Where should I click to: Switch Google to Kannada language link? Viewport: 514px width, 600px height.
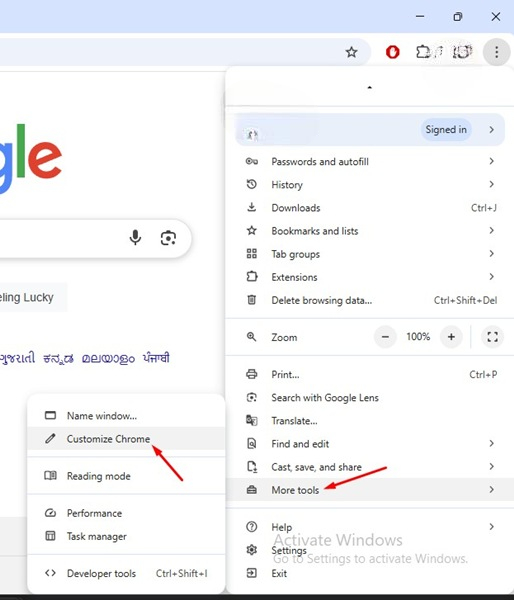(x=58, y=358)
